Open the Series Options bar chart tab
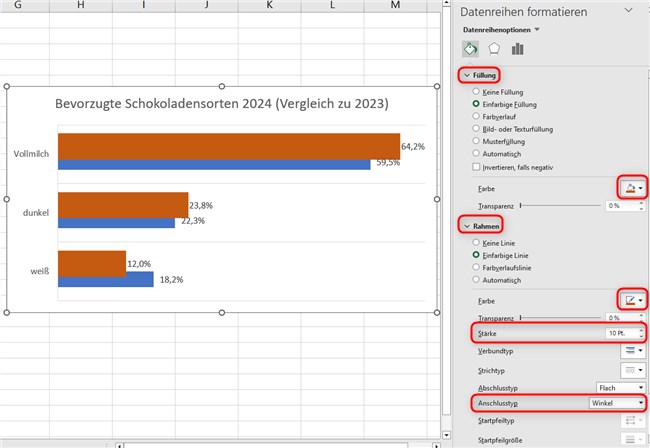650x448 pixels. 518,49
